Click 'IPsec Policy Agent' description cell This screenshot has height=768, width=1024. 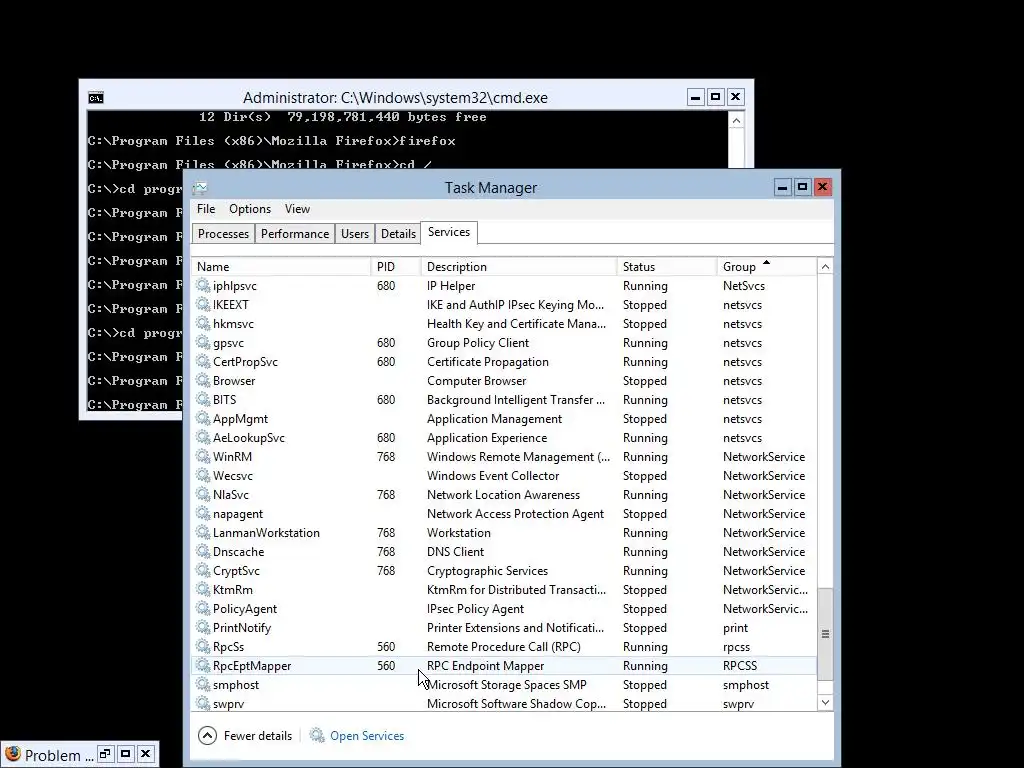(x=475, y=609)
